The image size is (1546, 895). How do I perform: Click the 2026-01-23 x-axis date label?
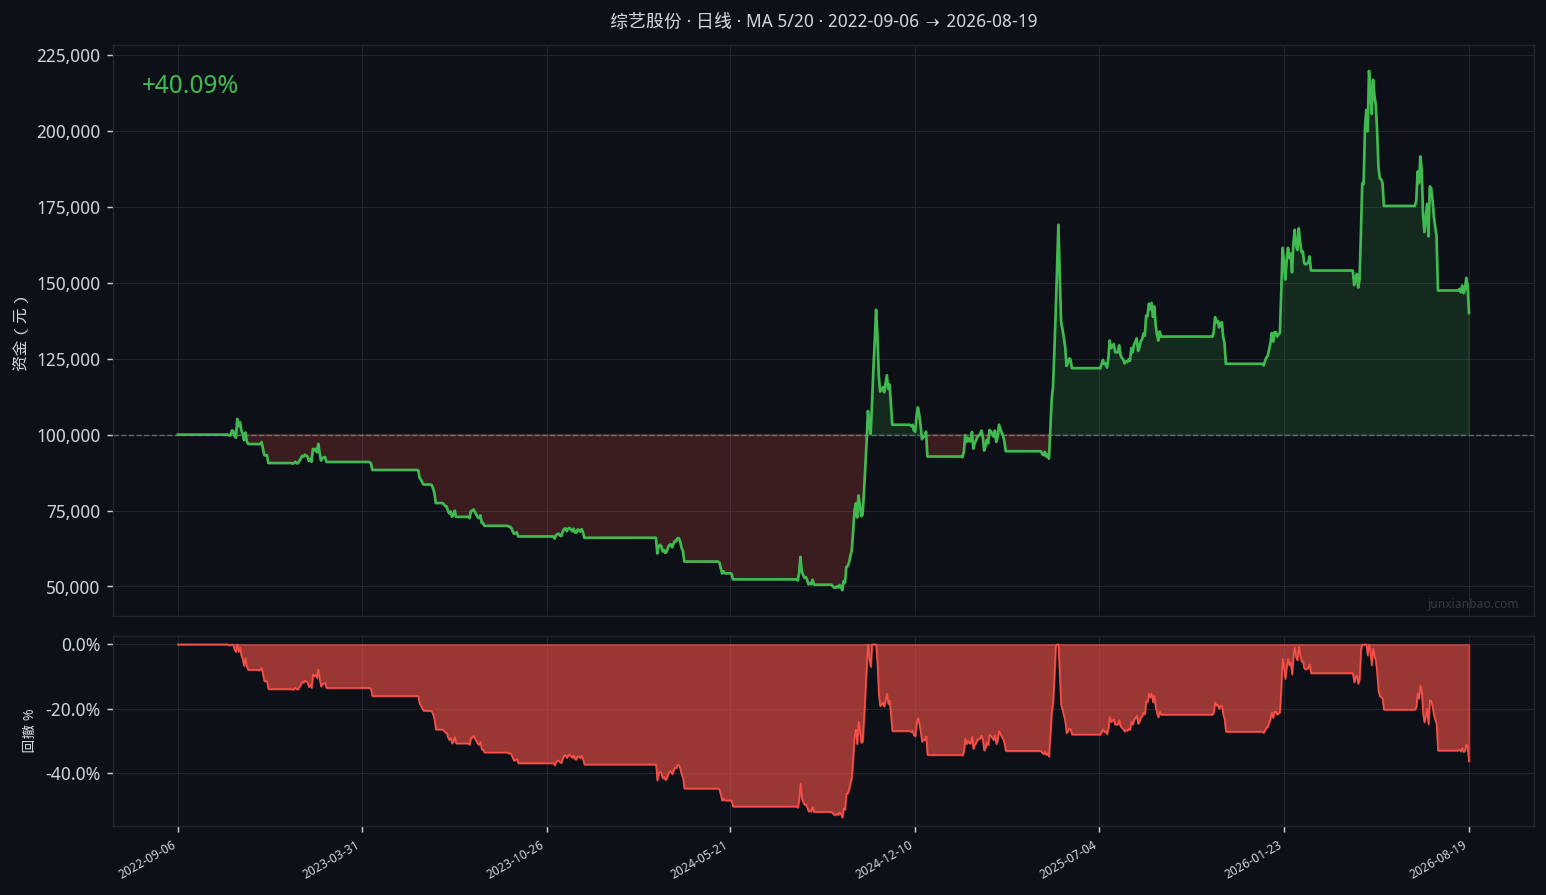[1254, 859]
